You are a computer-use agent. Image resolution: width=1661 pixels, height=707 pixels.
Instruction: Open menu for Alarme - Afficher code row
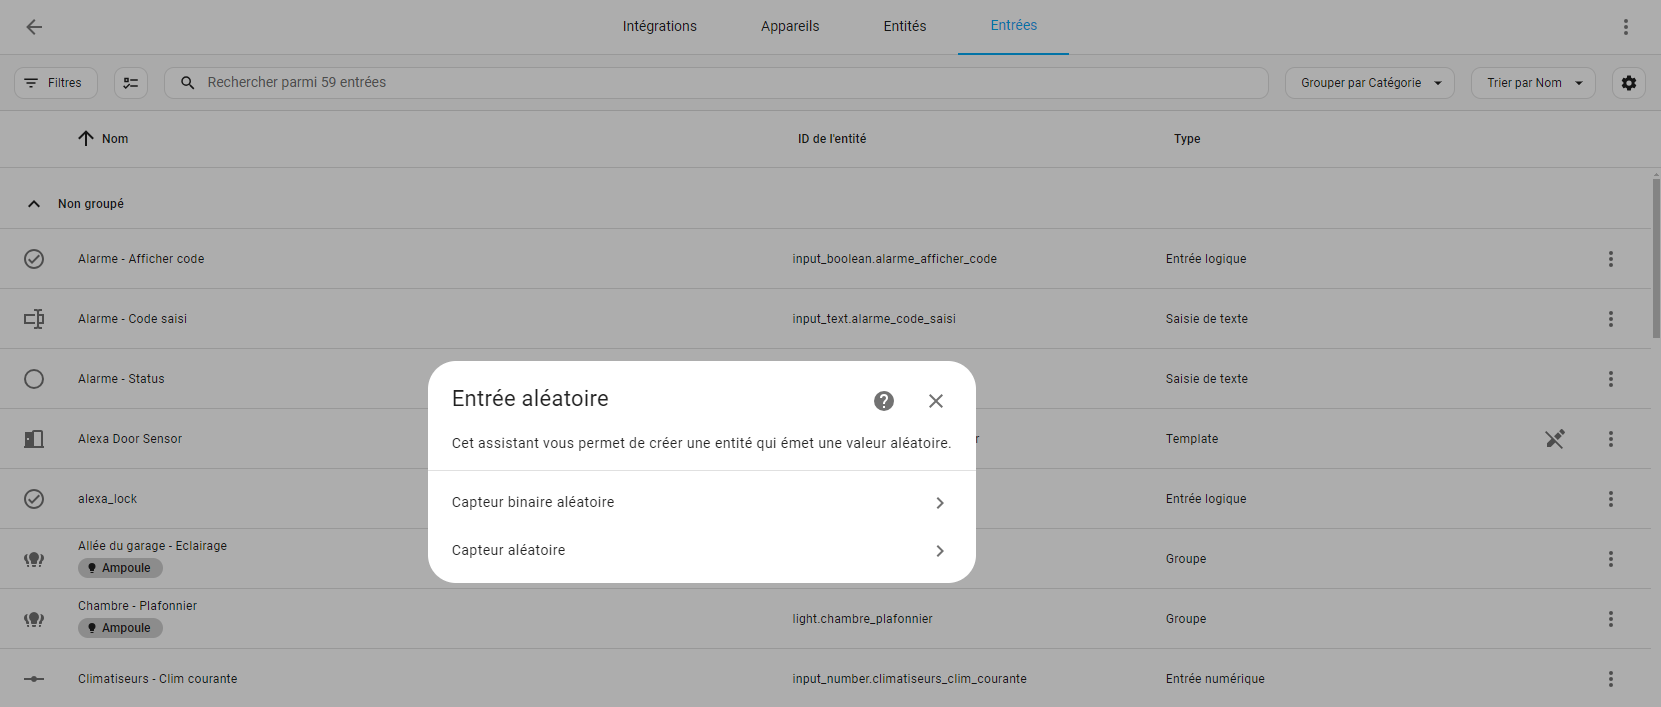[x=1611, y=259]
